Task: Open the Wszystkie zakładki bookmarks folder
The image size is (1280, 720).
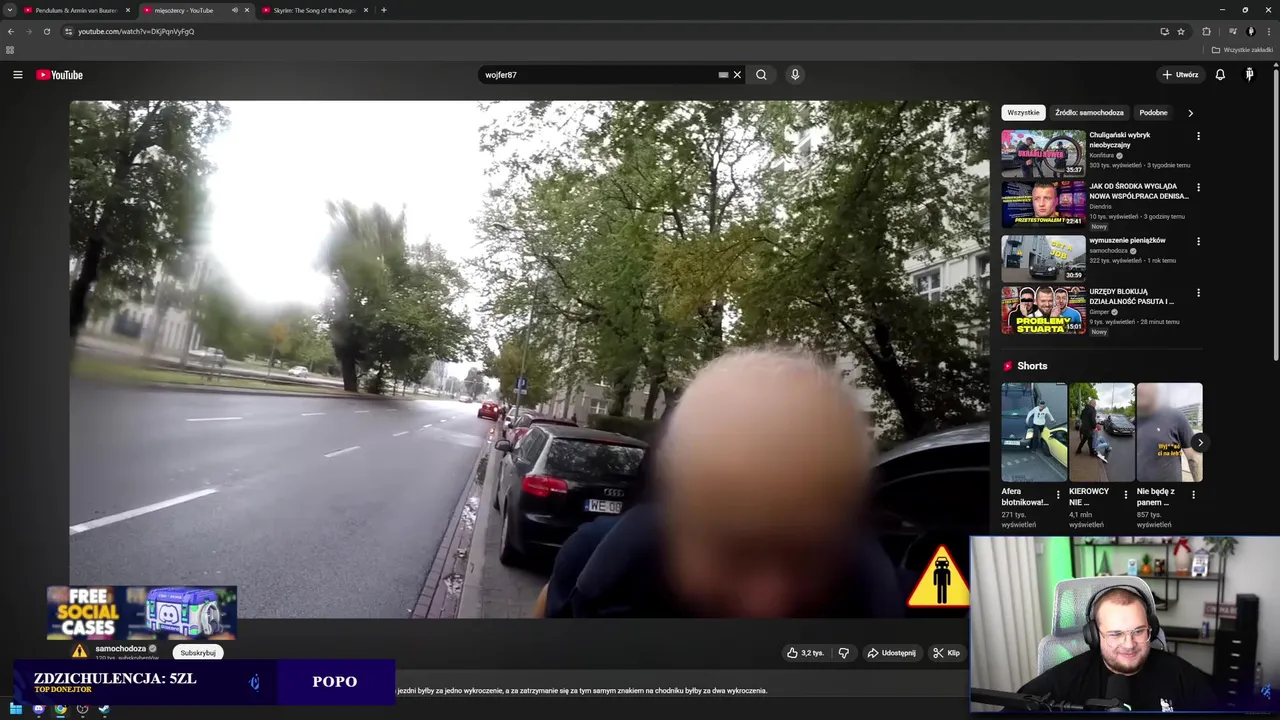Action: [x=1242, y=50]
